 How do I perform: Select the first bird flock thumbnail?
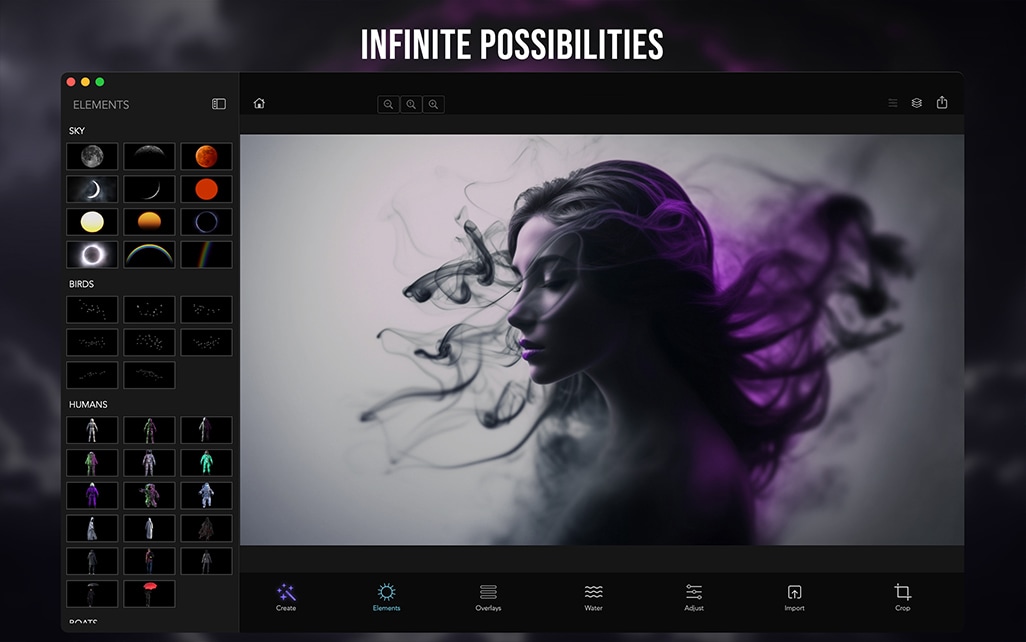(92, 310)
